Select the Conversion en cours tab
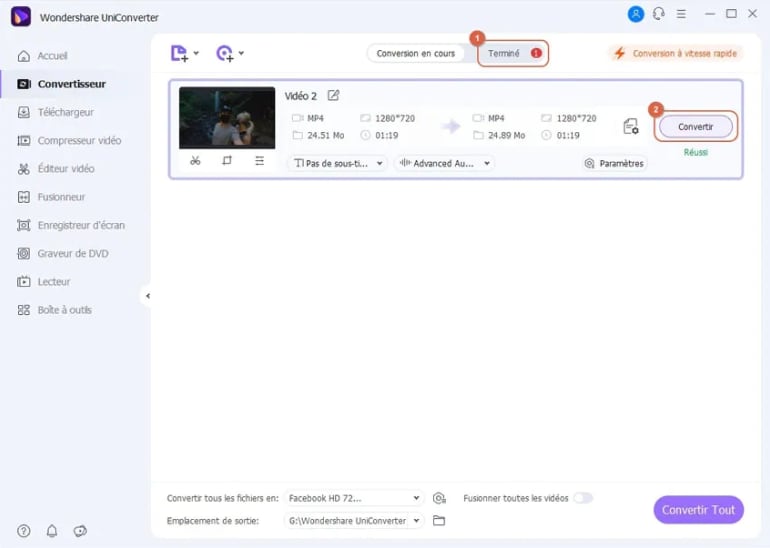This screenshot has height=548, width=770. pyautogui.click(x=415, y=53)
